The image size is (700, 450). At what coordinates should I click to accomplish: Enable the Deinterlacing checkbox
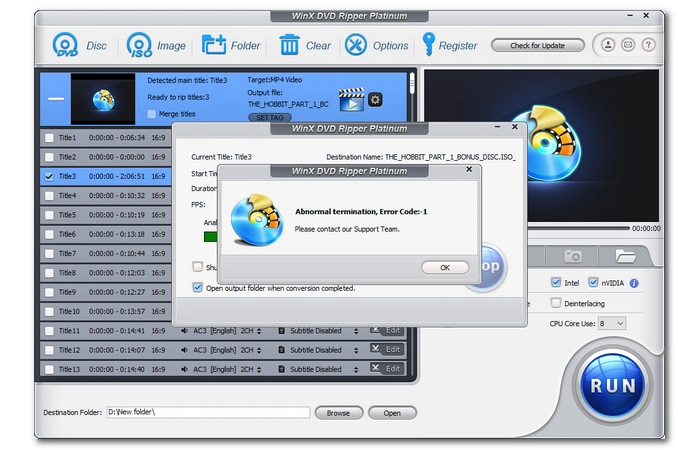coord(556,303)
